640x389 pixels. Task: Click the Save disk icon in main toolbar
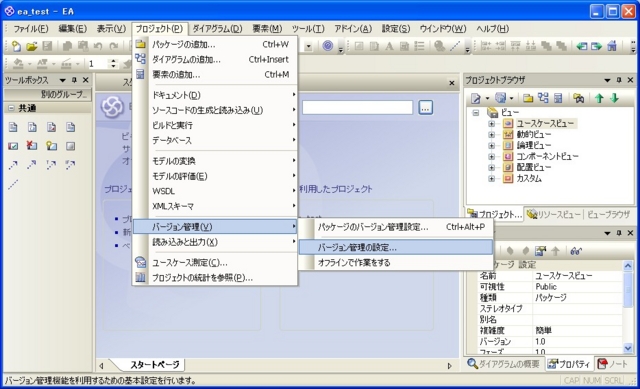[47, 46]
